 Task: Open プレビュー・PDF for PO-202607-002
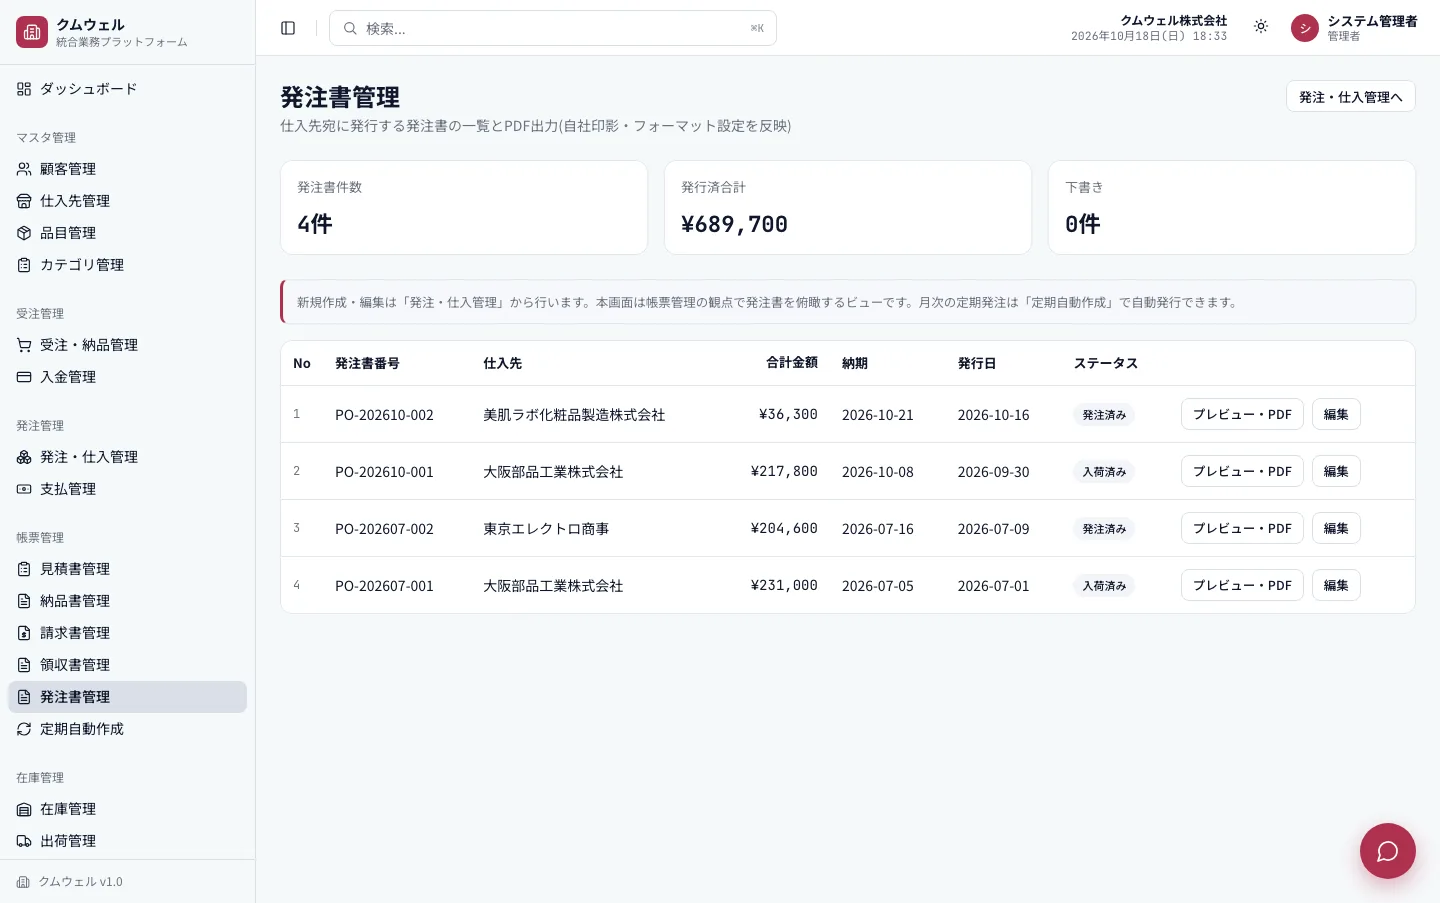pos(1242,528)
